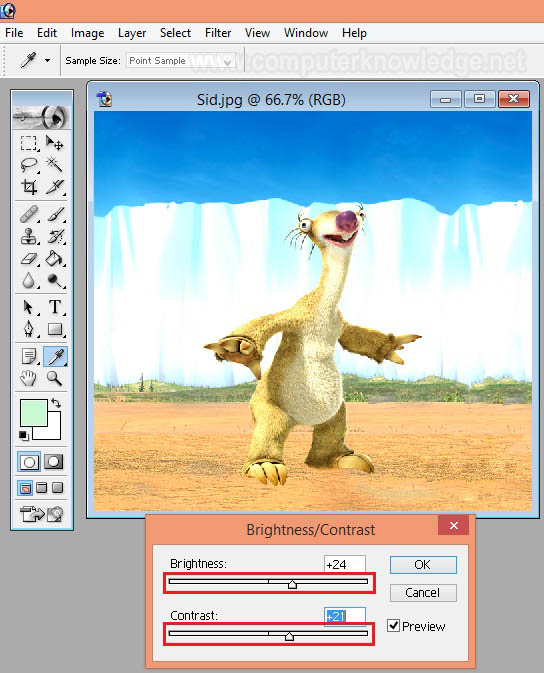544x673 pixels.
Task: Select the Blur tool
Action: 29,281
